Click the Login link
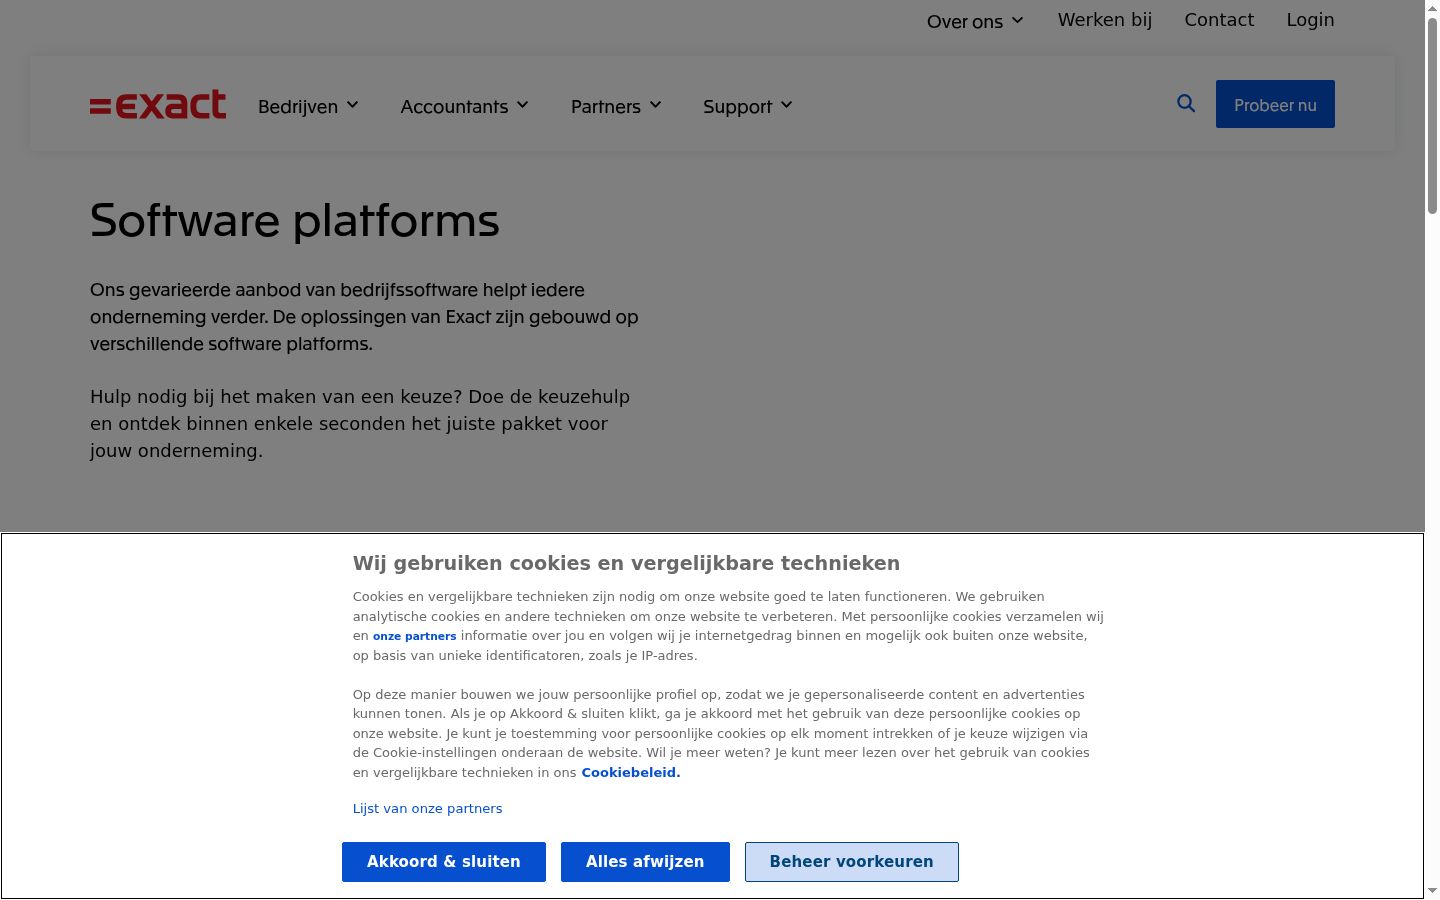 1310,20
